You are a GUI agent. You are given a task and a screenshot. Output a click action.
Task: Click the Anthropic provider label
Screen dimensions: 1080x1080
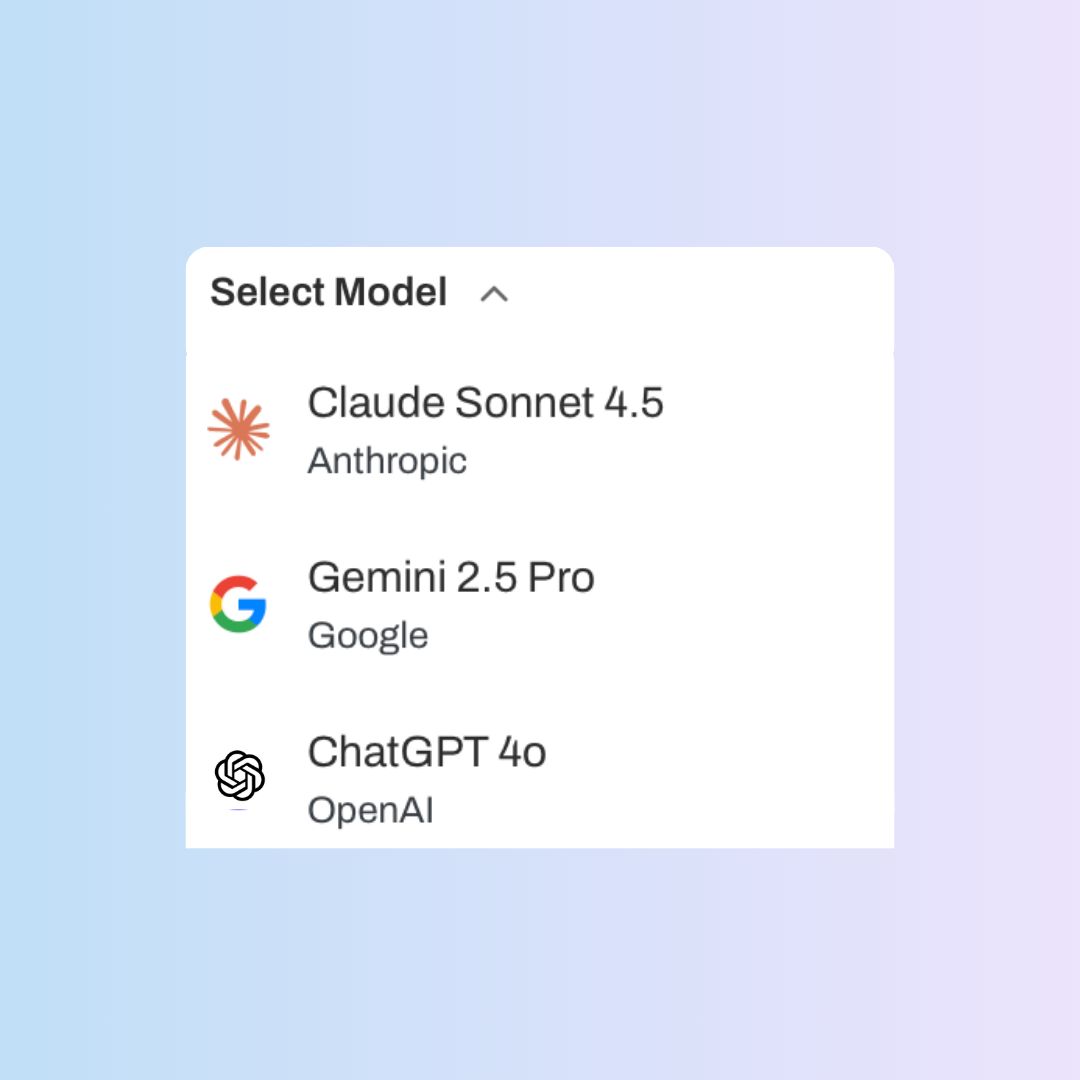click(387, 461)
